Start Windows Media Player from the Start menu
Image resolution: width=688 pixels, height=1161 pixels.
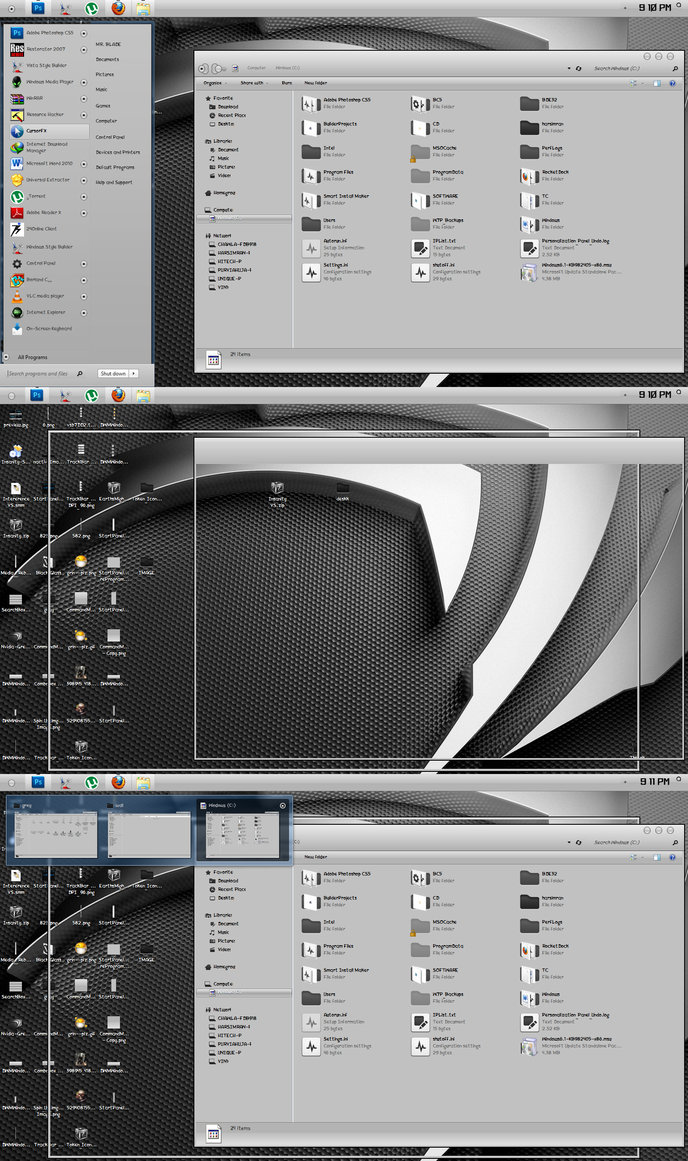click(x=48, y=82)
